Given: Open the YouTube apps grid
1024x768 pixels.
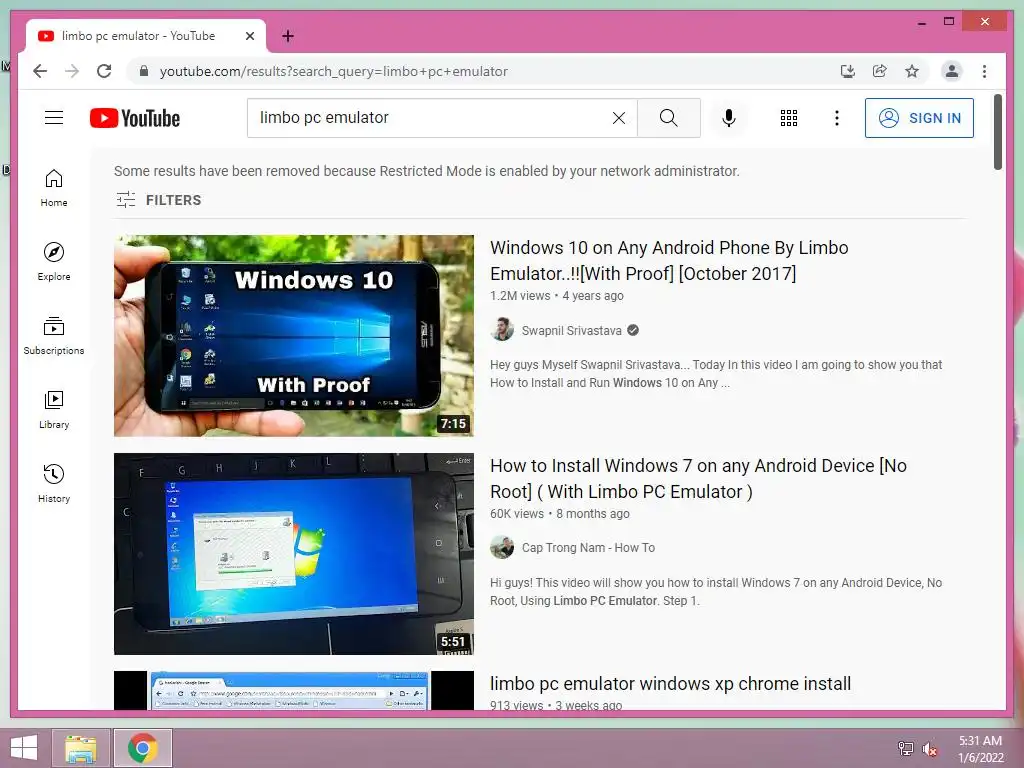Looking at the screenshot, I should point(789,118).
